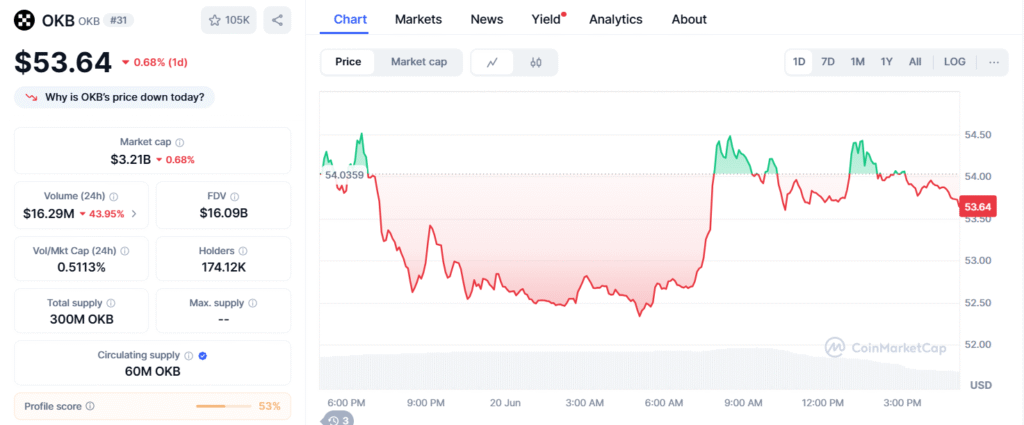Select the Price chart toggle
The image size is (1024, 425).
[x=348, y=62]
